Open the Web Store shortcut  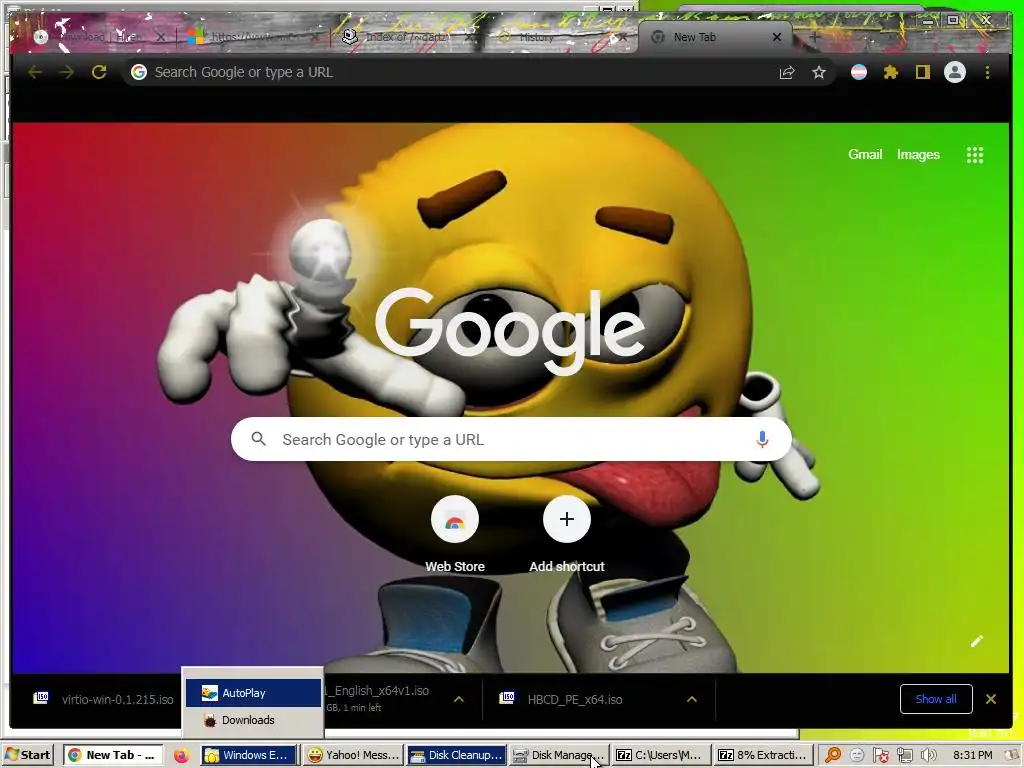pos(455,534)
